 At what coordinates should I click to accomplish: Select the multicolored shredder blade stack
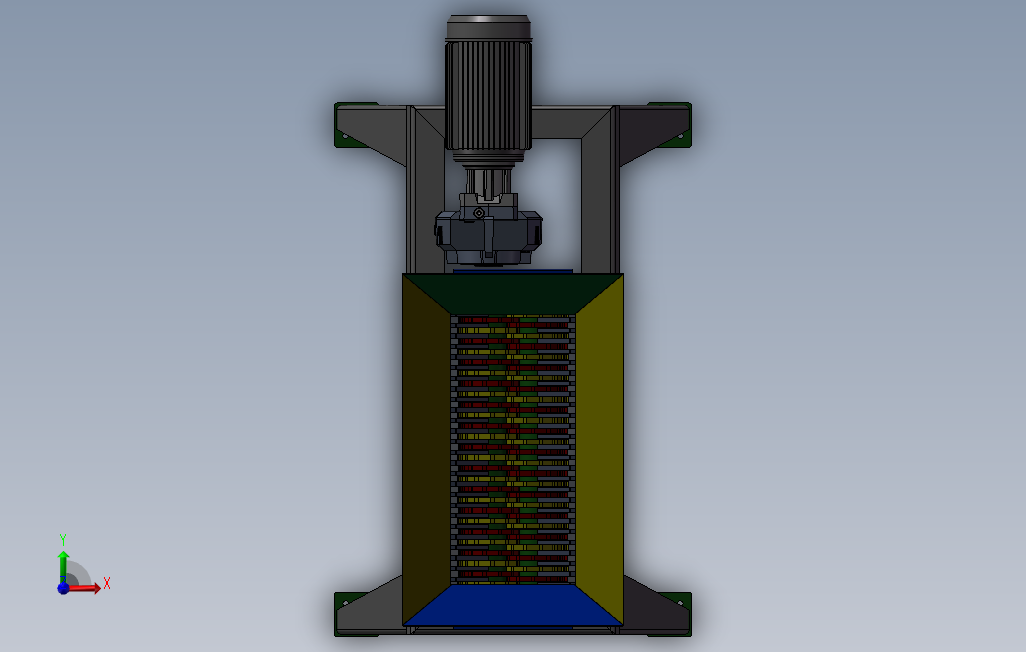click(513, 449)
